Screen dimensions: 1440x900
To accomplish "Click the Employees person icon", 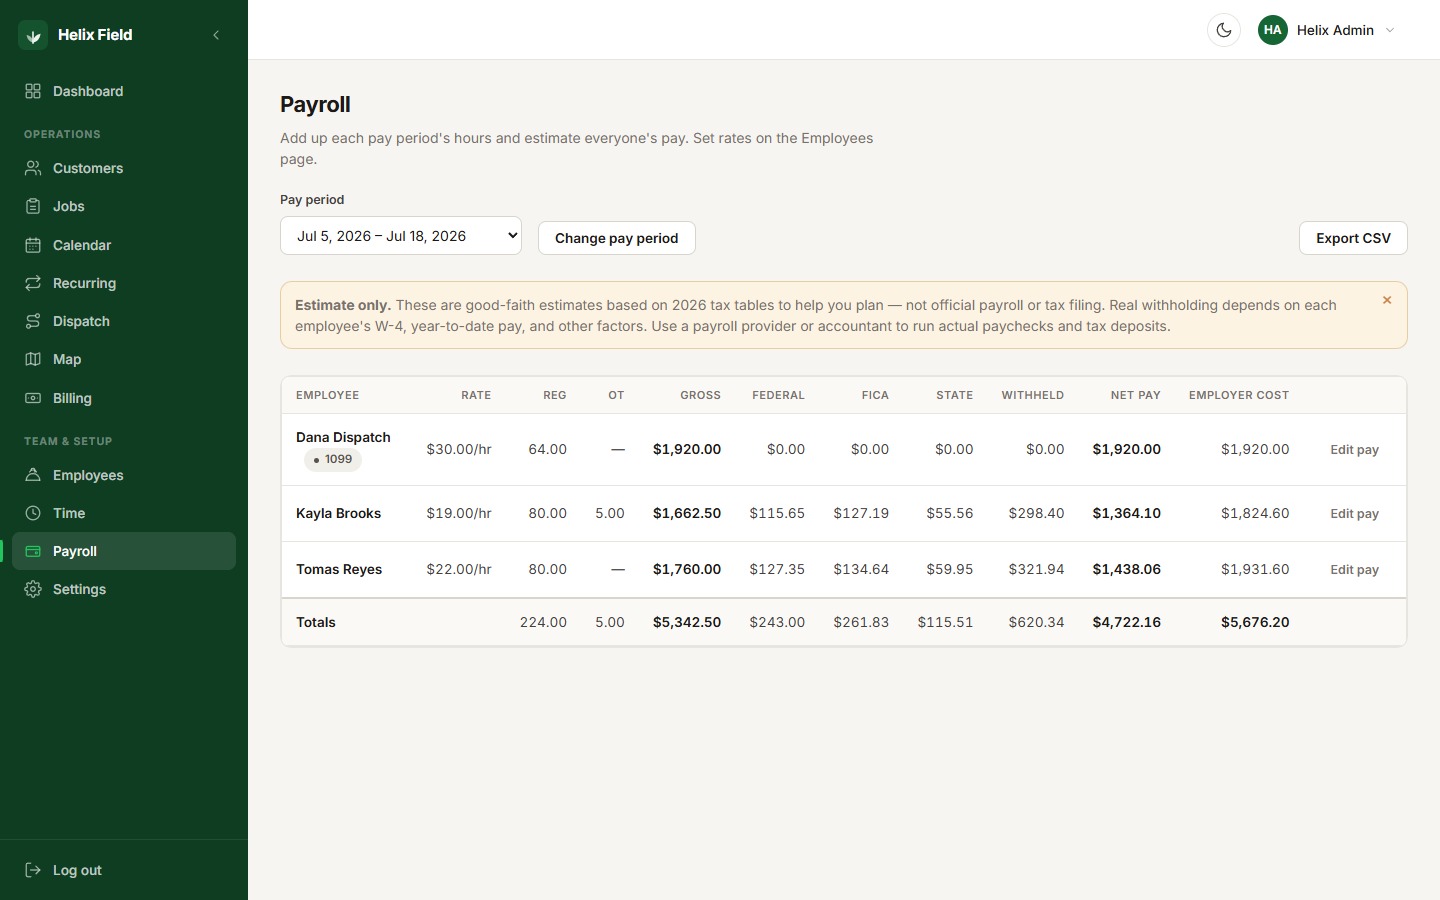I will click(x=33, y=475).
